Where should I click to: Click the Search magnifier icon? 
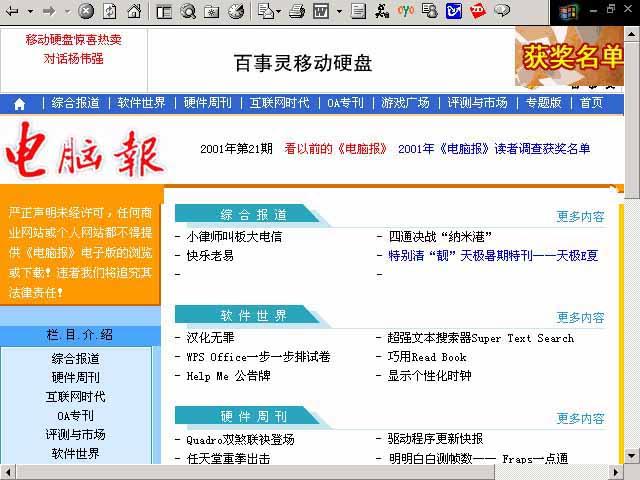(188, 11)
